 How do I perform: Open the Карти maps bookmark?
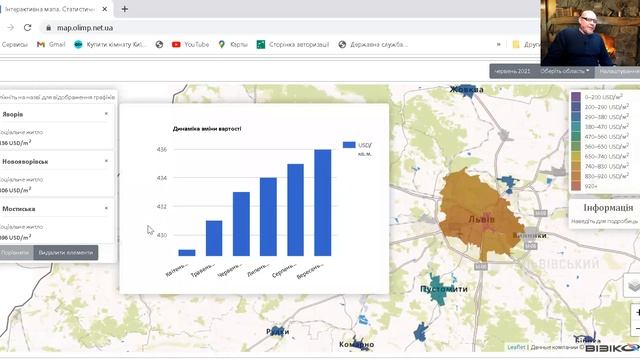point(233,44)
